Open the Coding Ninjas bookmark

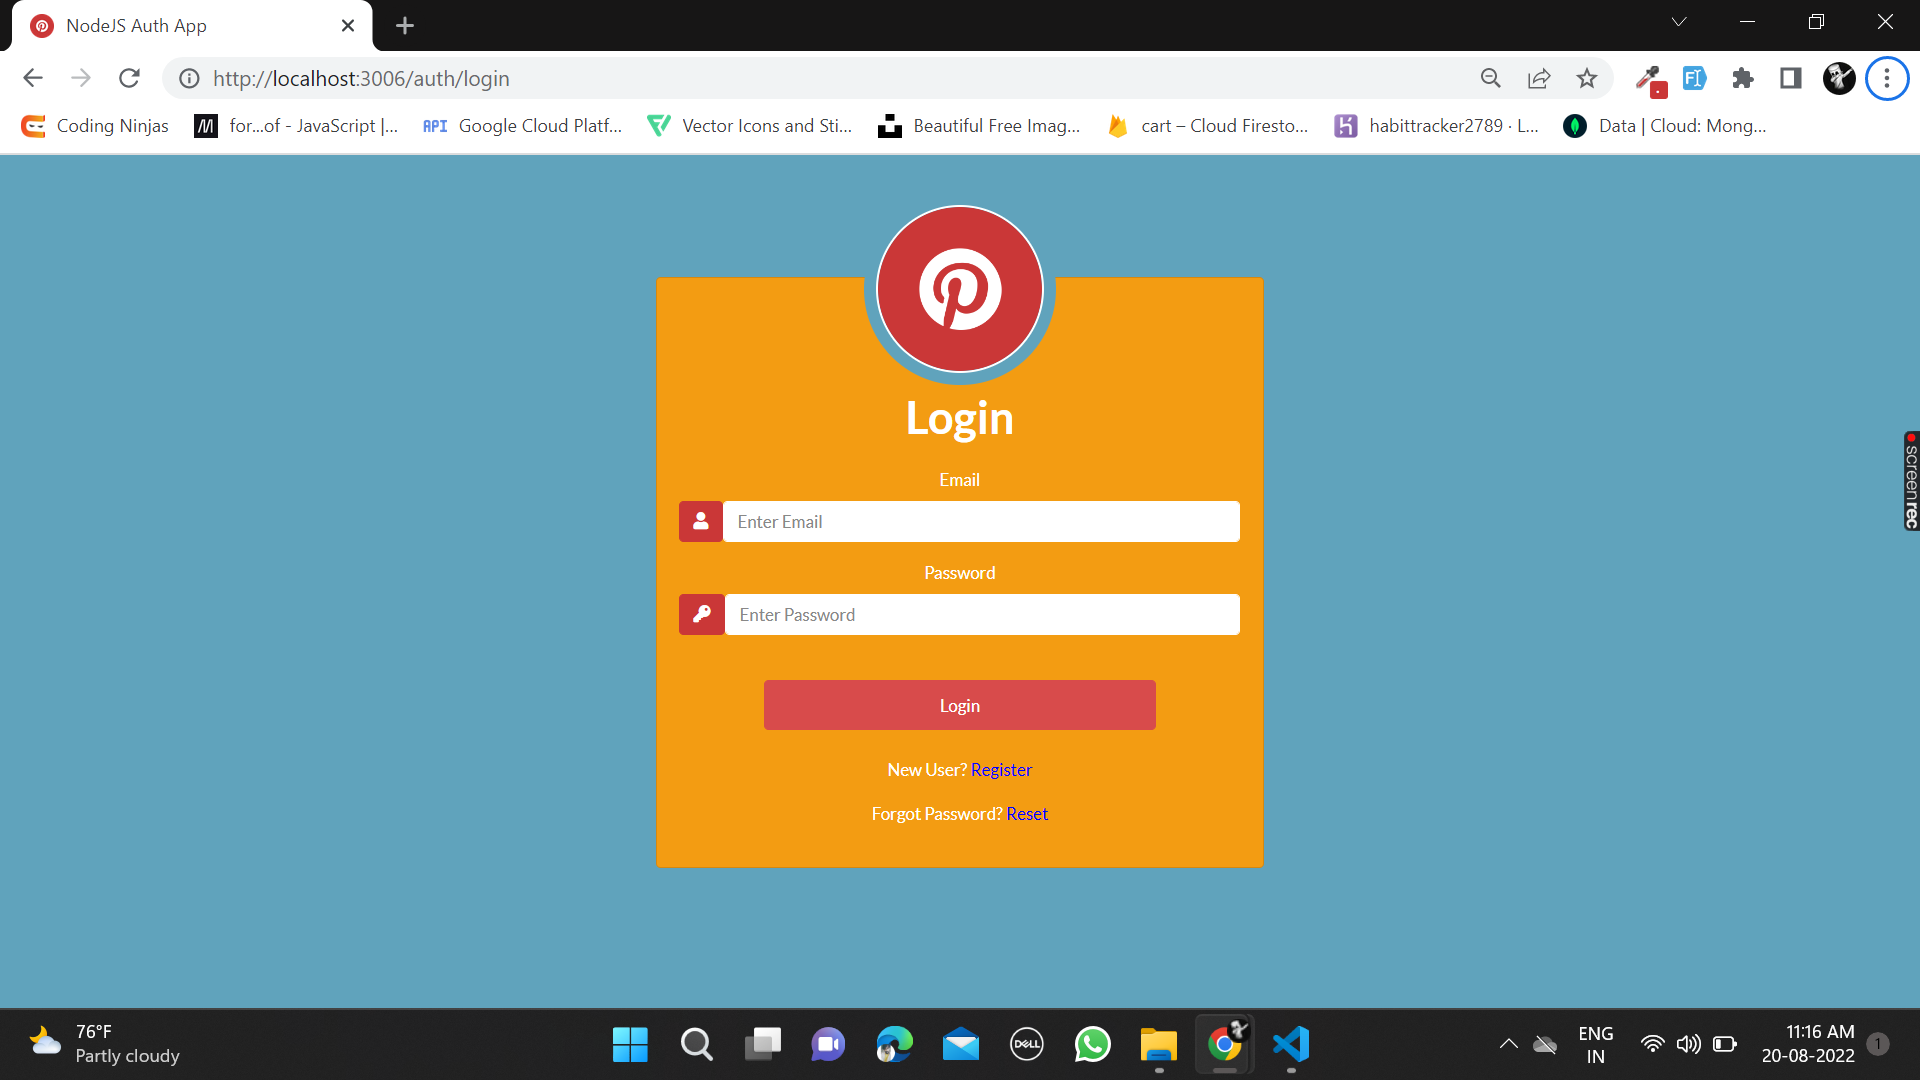94,126
